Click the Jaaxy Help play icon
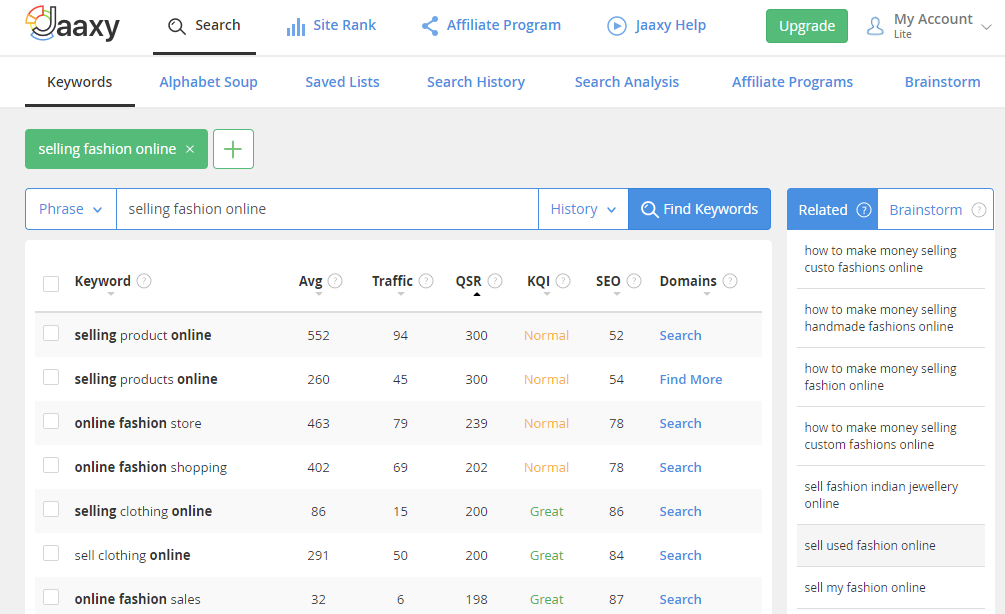The image size is (1005, 614). coord(617,26)
